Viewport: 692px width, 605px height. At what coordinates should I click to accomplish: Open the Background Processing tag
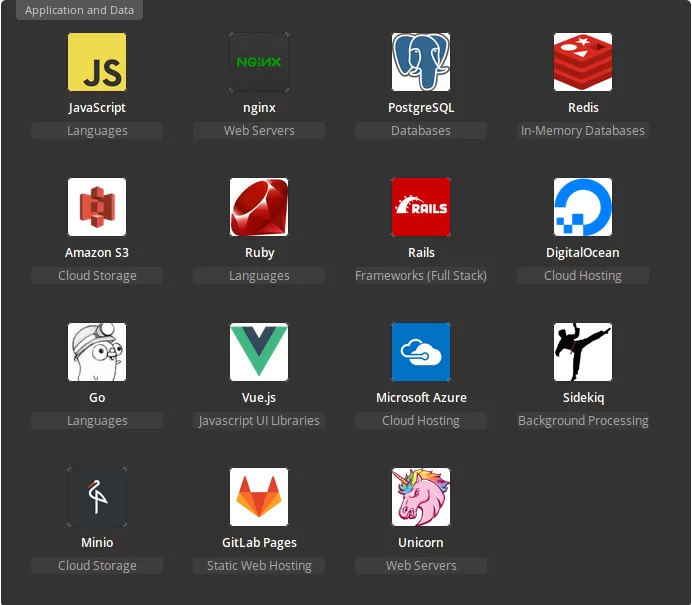[x=583, y=421]
